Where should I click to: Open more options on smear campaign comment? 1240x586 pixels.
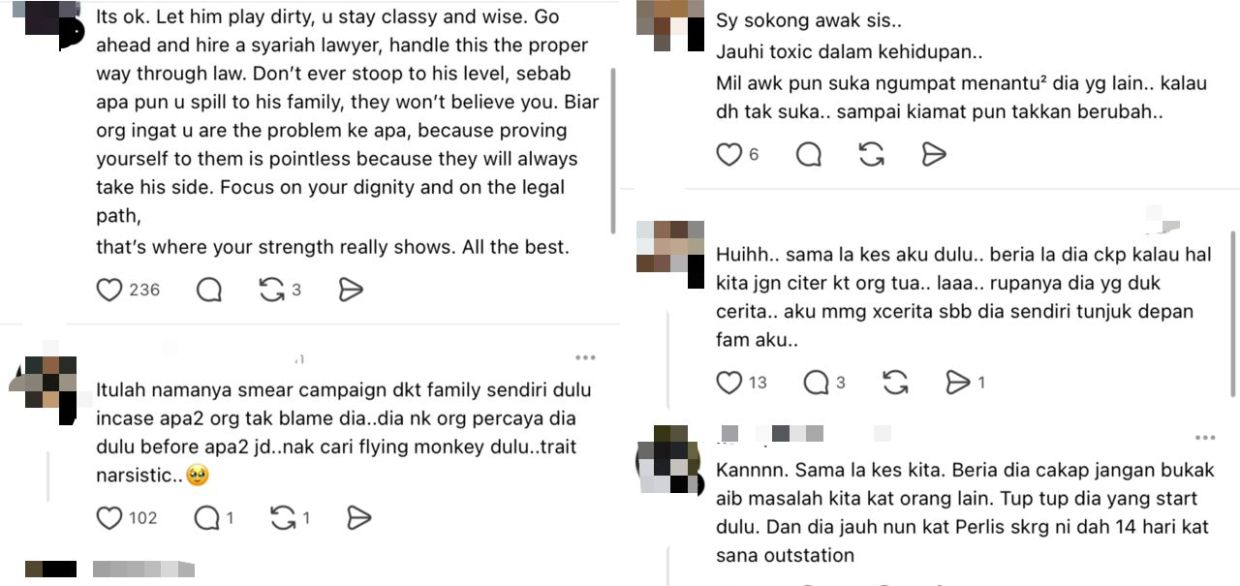point(585,358)
